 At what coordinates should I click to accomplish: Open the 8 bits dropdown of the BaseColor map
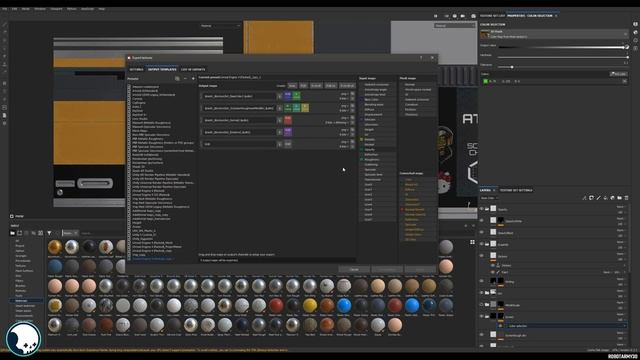coord(344,98)
